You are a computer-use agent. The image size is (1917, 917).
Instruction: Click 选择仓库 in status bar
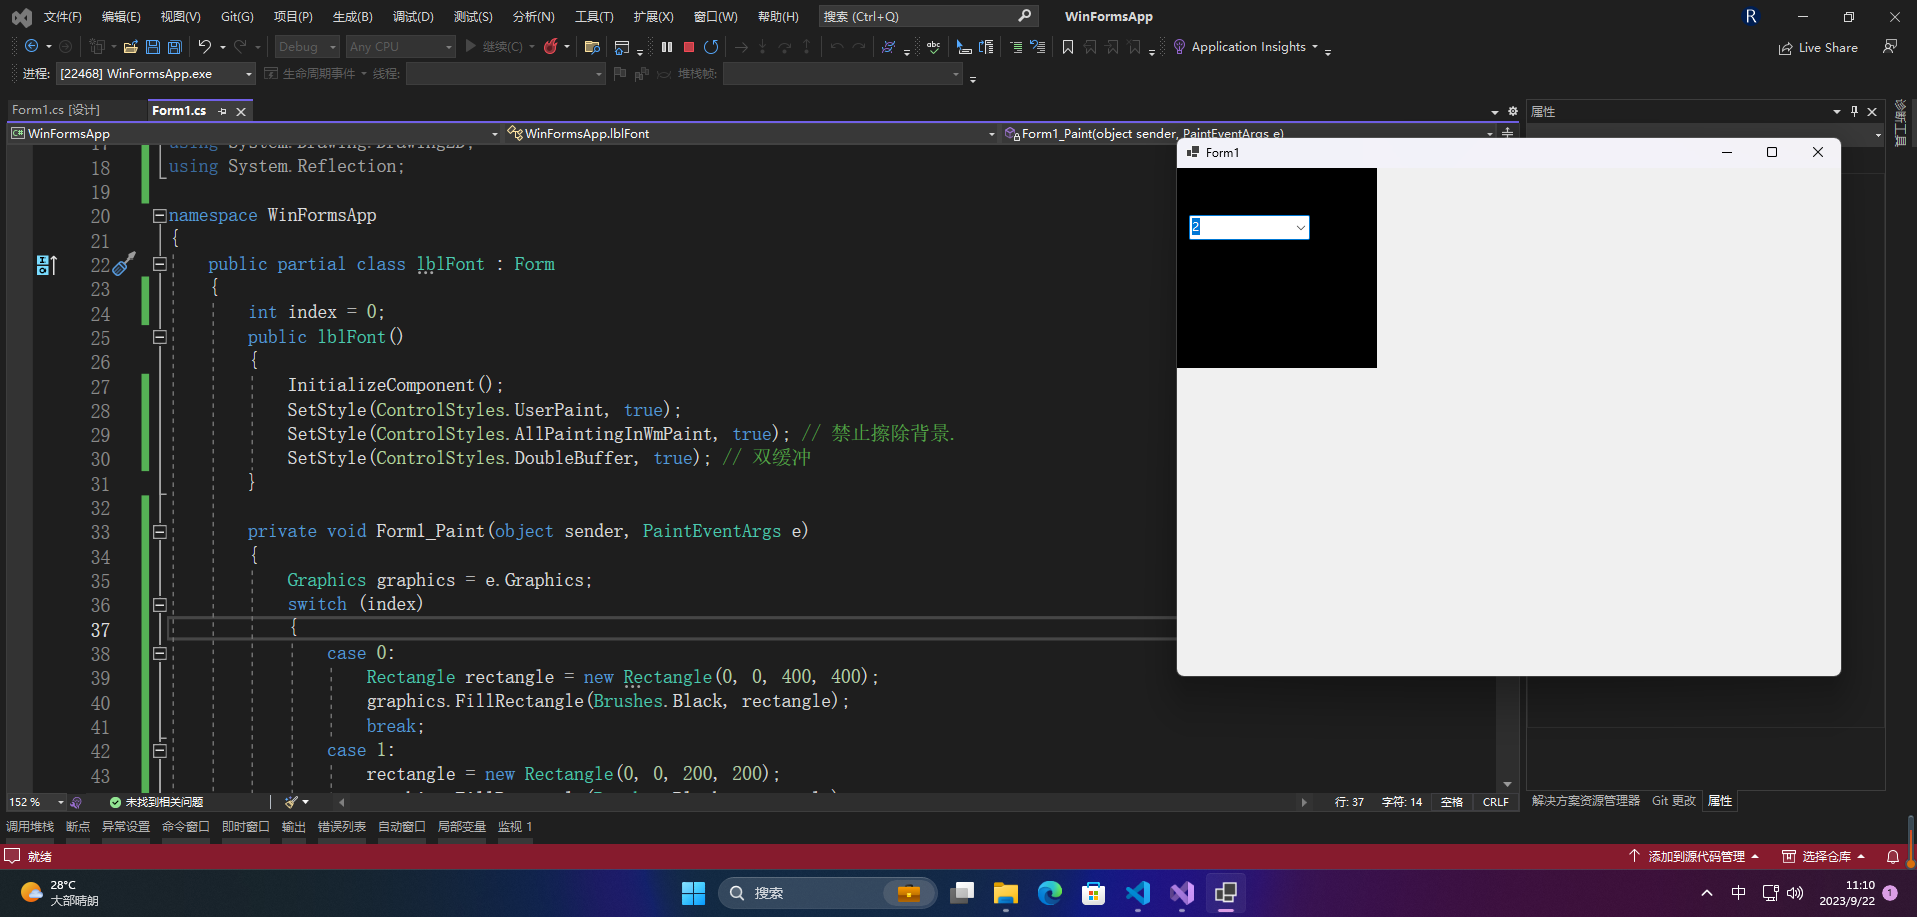click(1824, 857)
